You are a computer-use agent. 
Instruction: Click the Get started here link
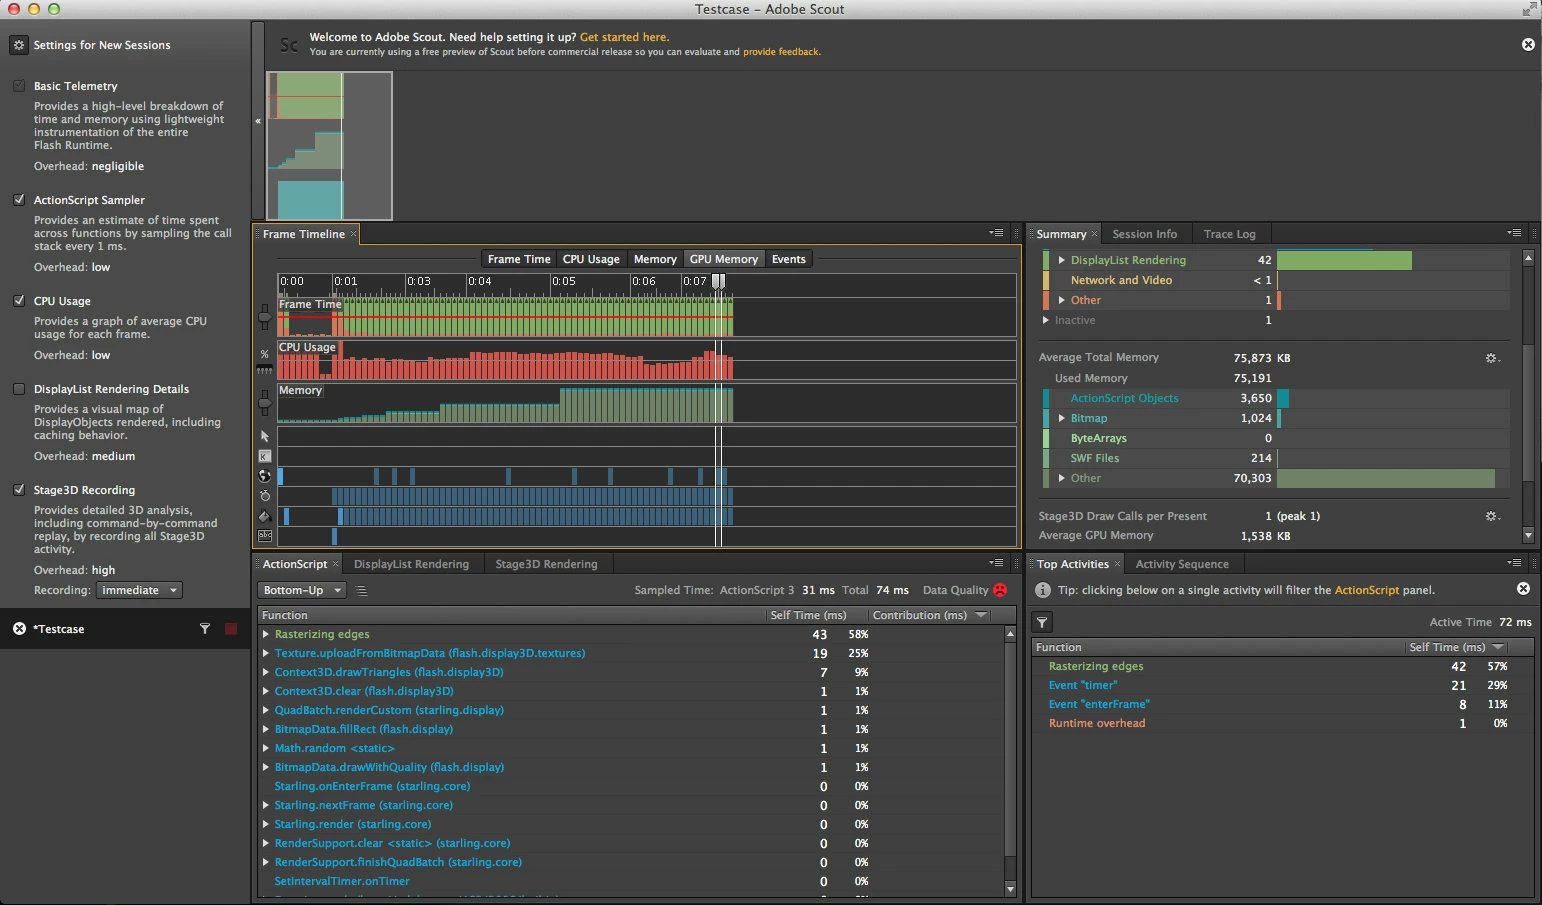[624, 37]
